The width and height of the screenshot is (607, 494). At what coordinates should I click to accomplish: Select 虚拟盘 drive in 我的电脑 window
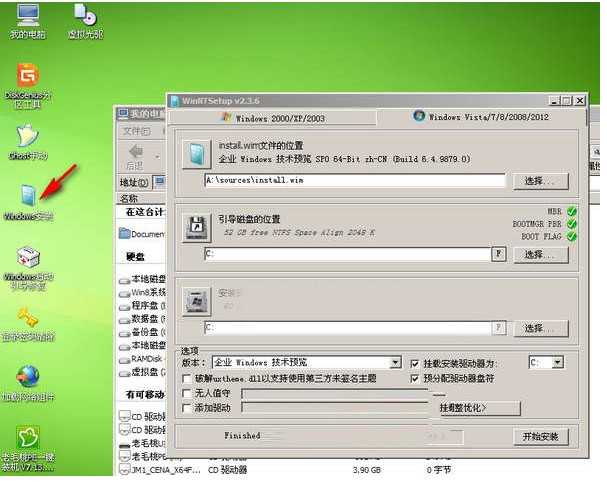tap(142, 372)
